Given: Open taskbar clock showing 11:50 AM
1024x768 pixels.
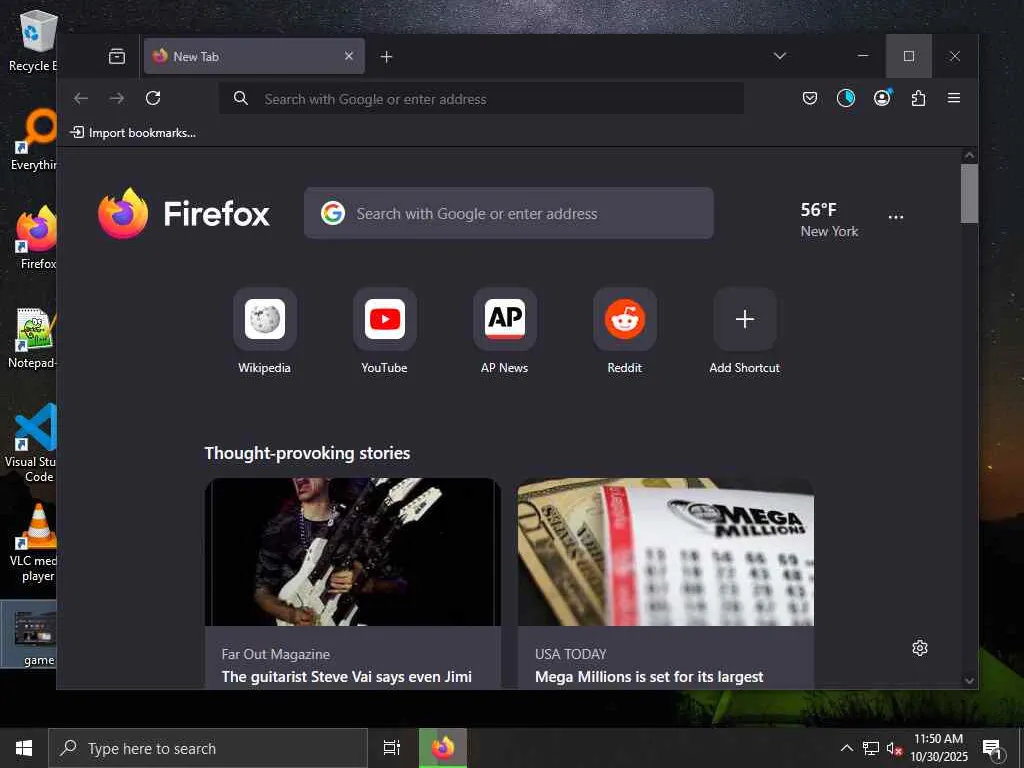Looking at the screenshot, I should coord(938,748).
